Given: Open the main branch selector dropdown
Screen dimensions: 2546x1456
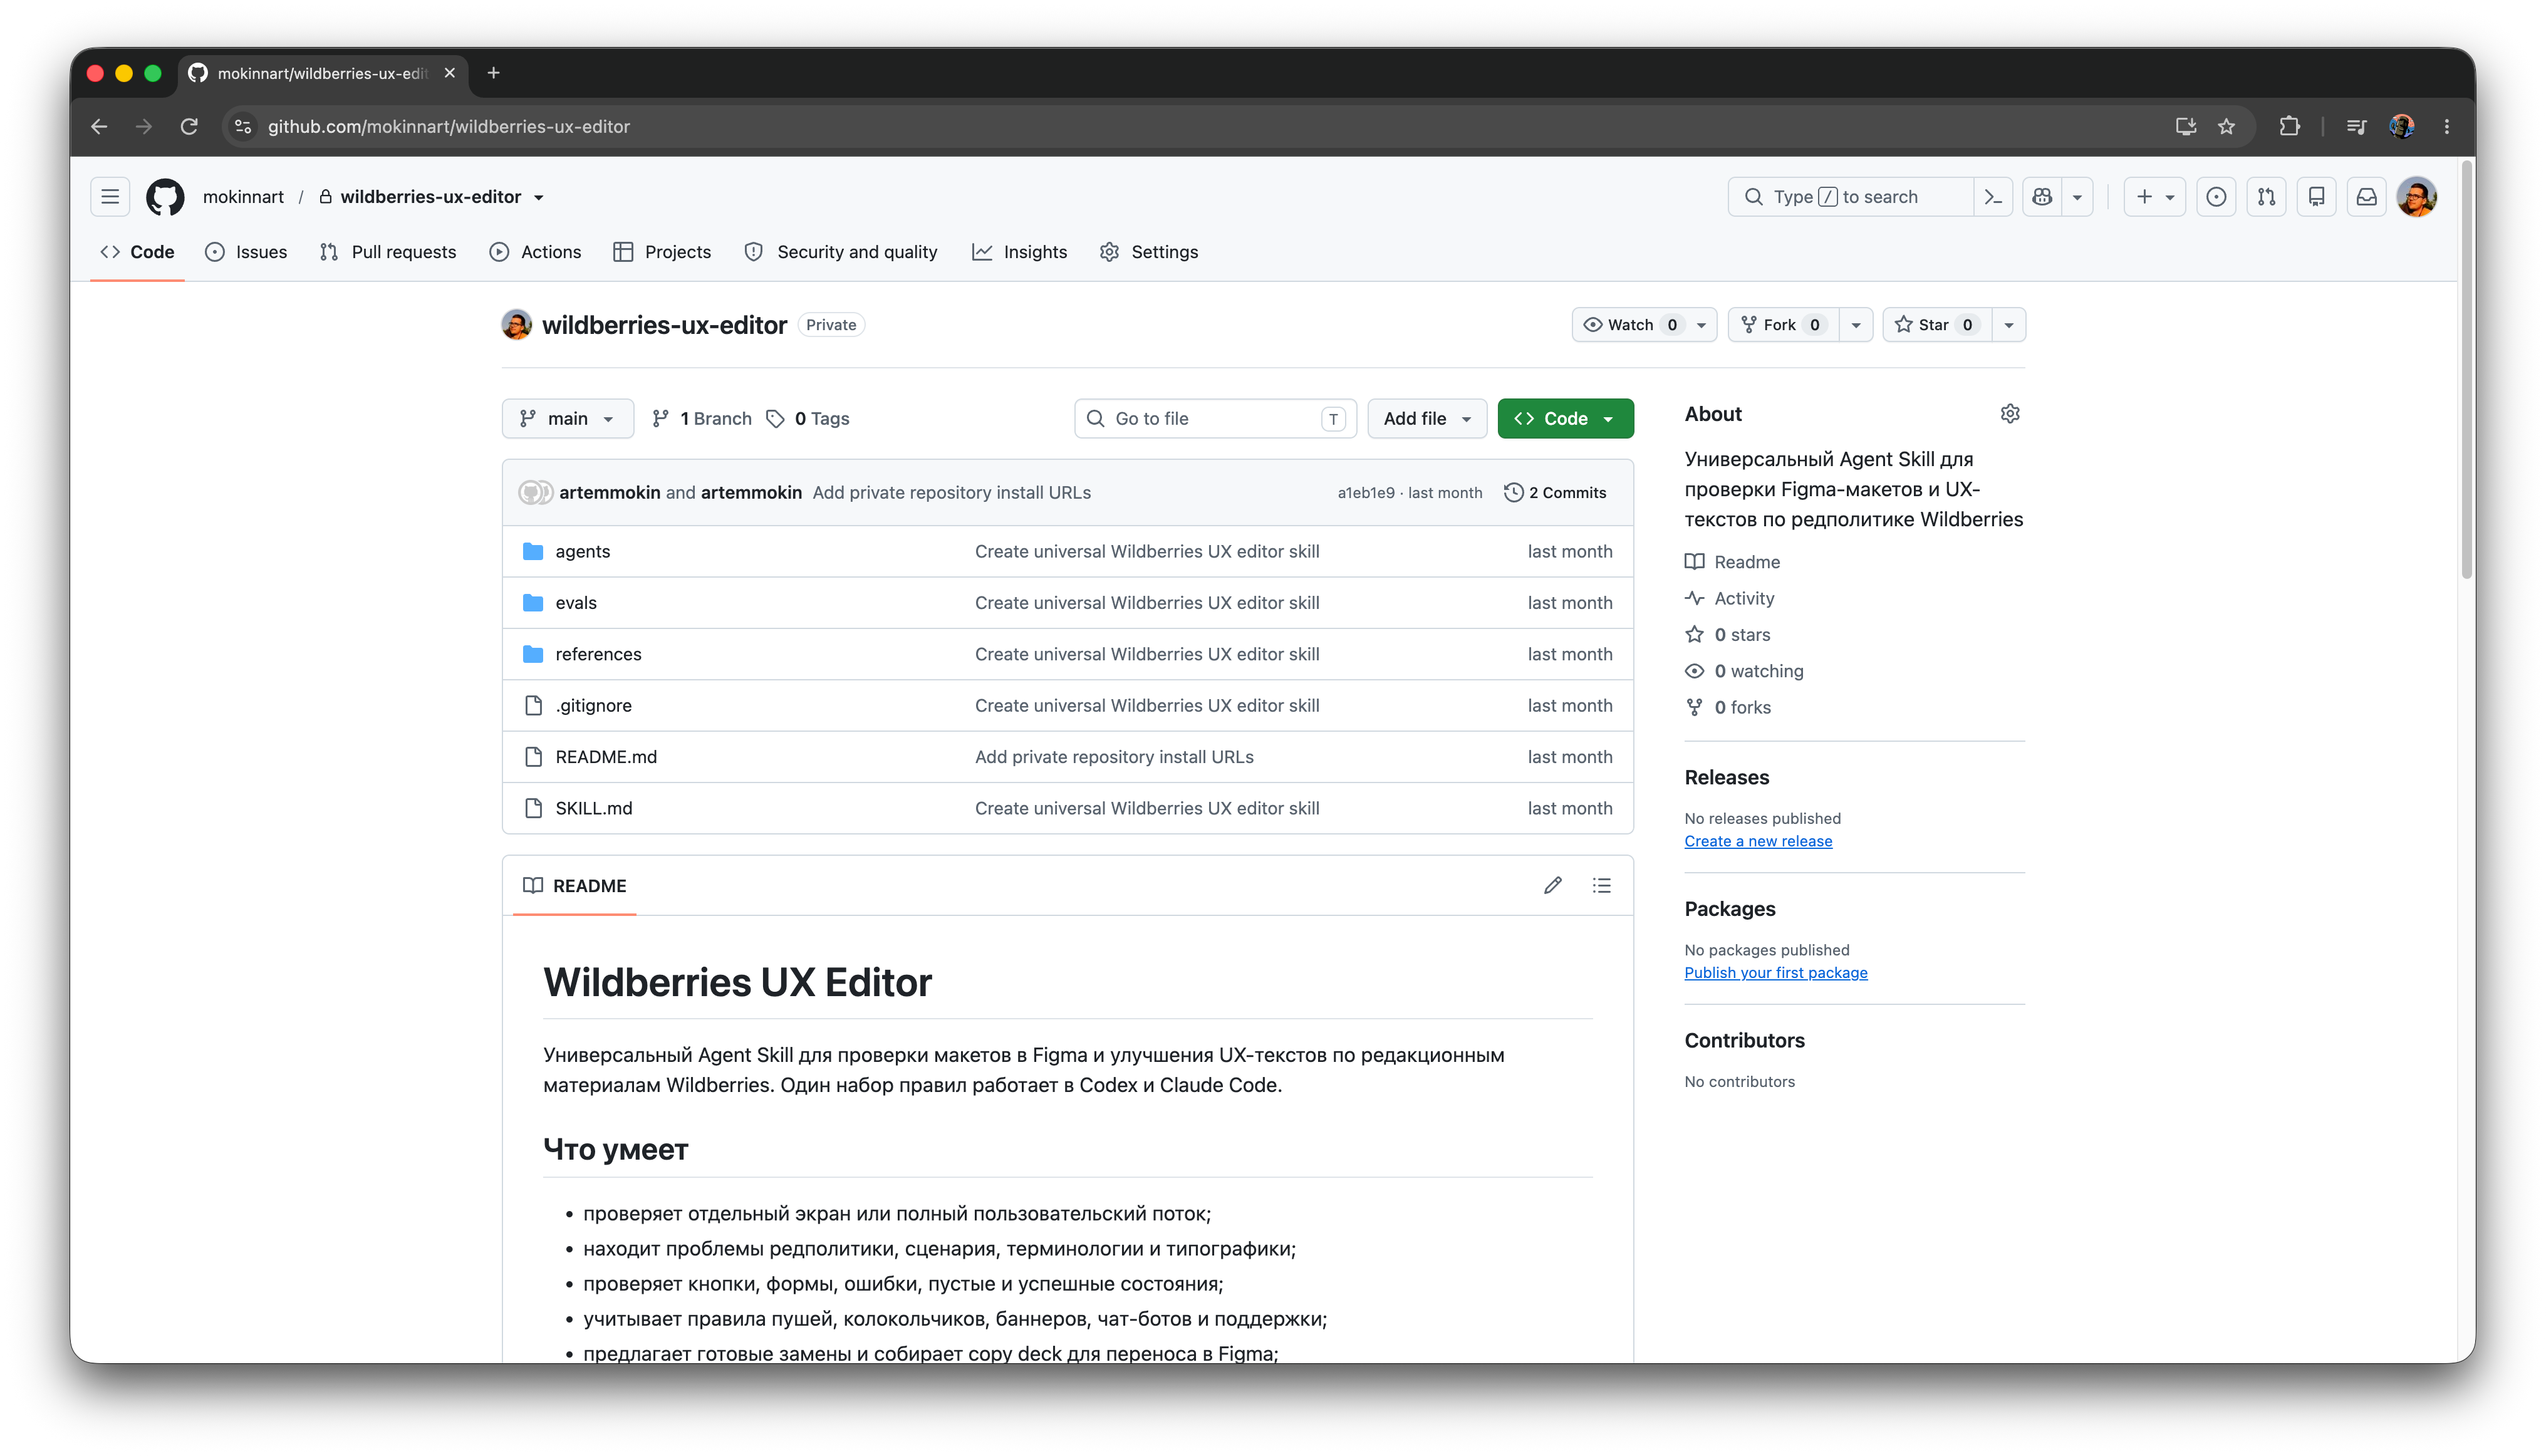Looking at the screenshot, I should click(567, 419).
